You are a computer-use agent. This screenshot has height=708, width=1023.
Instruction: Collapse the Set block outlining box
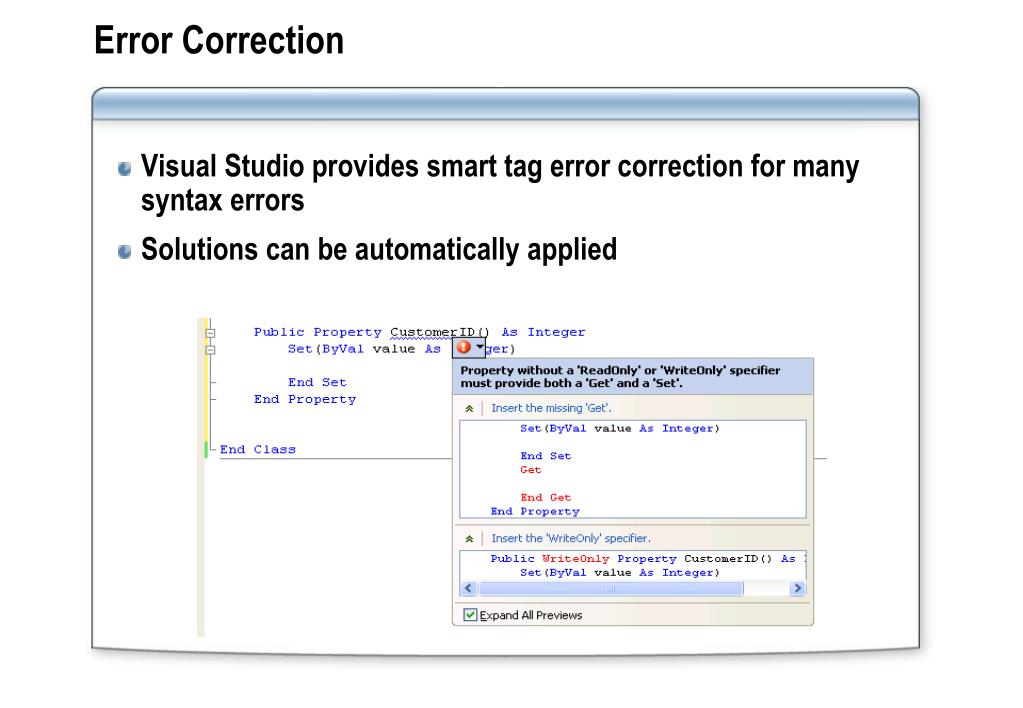209,350
